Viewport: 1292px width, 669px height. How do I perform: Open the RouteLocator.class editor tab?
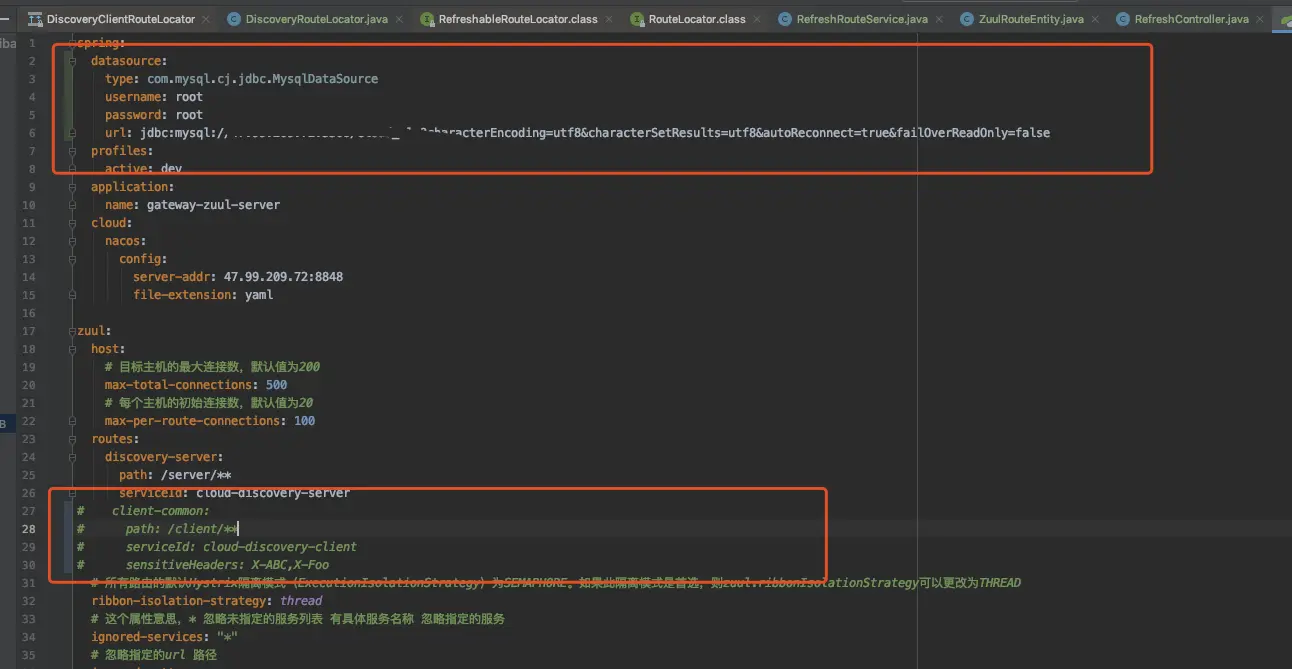click(697, 19)
